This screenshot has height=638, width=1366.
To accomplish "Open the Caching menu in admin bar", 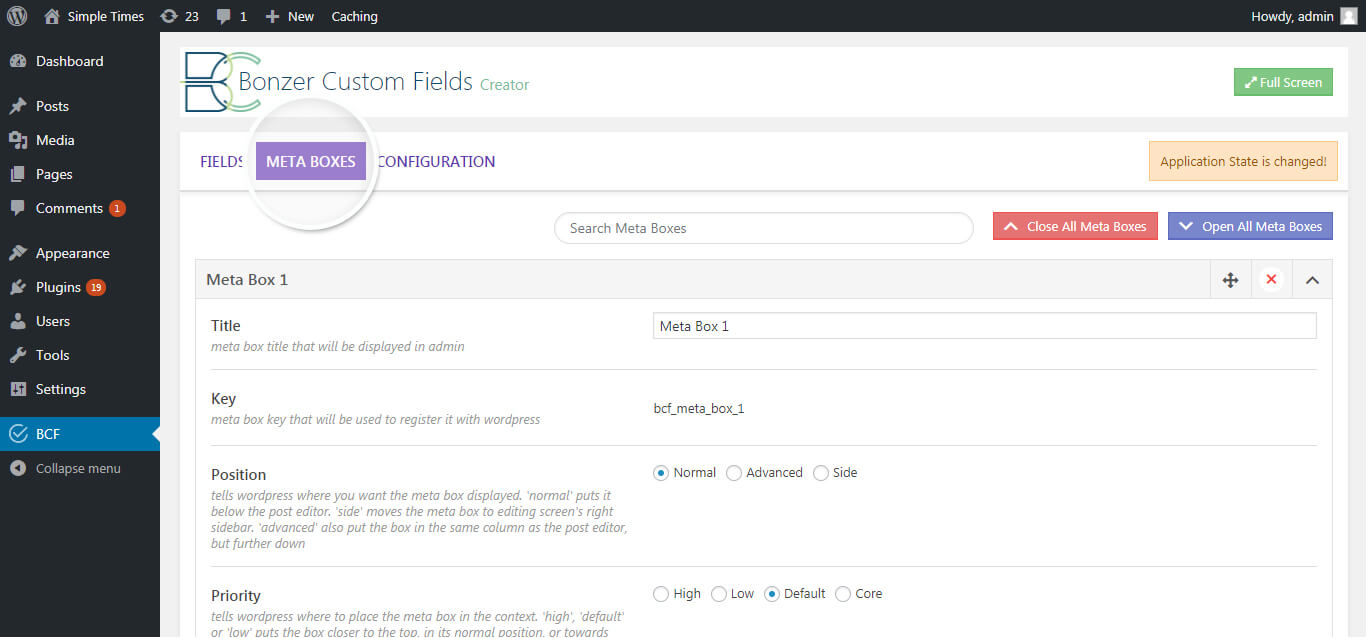I will pos(355,16).
